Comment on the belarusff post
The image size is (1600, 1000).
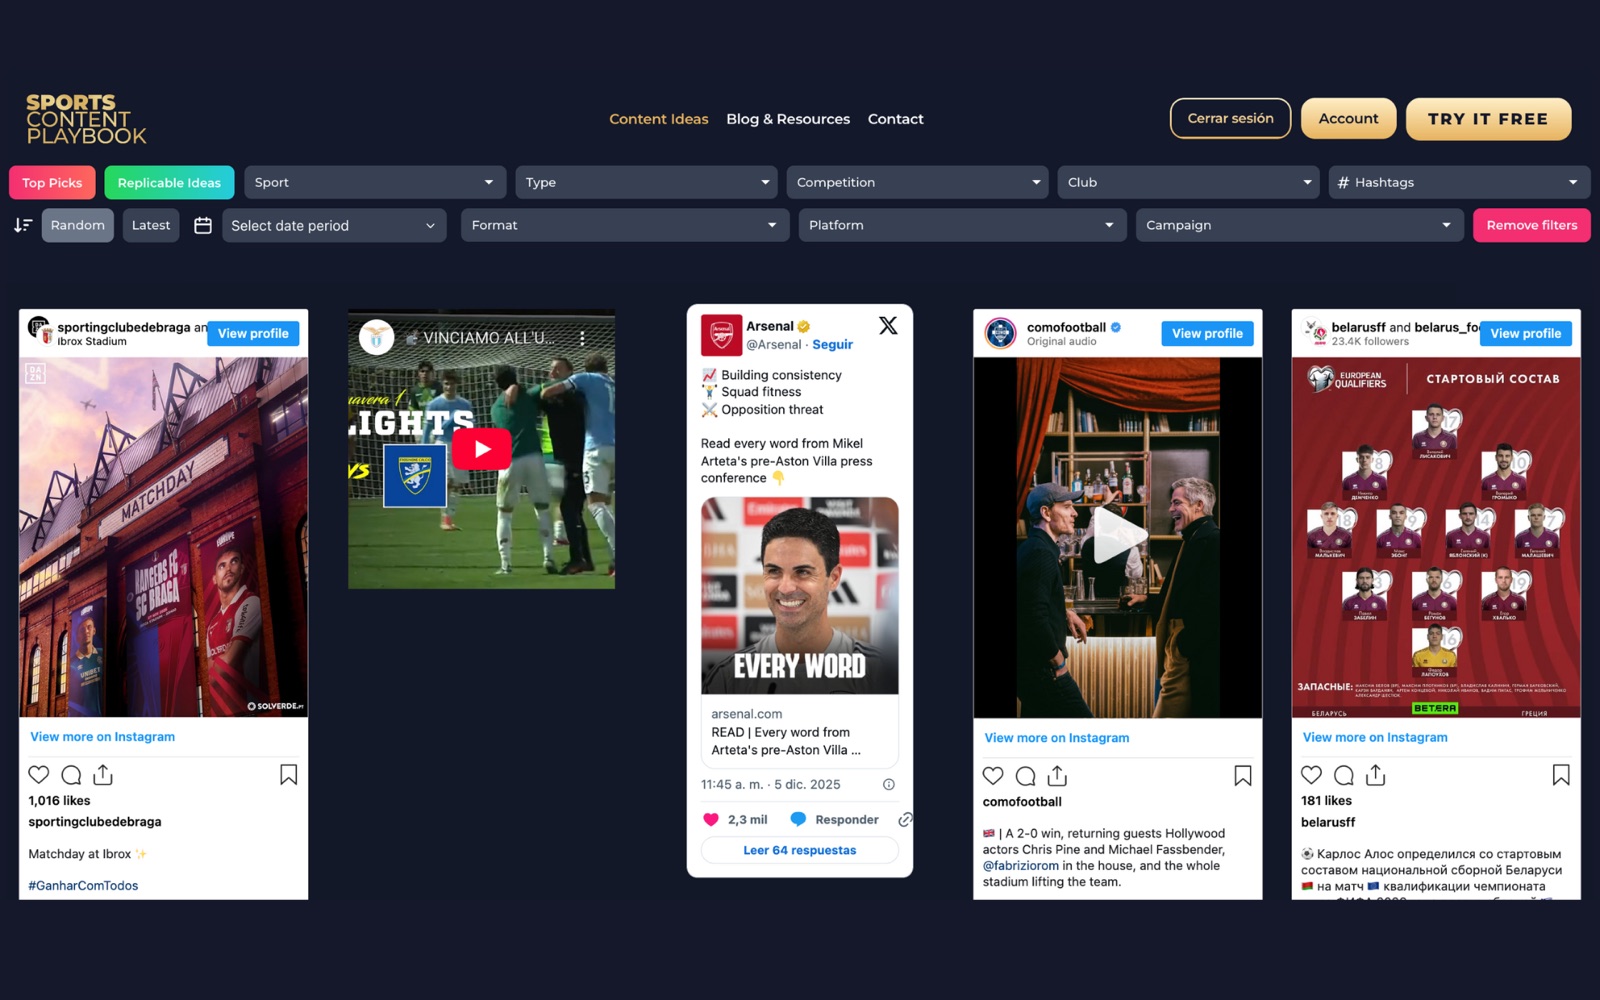(x=1344, y=774)
